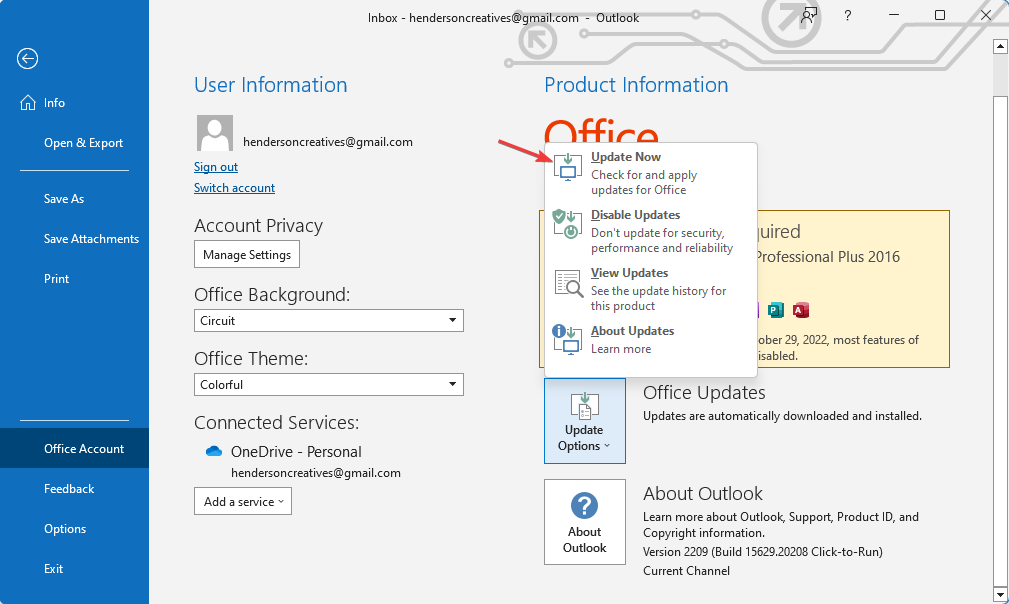
Task: Open the Info tab
Action: click(75, 103)
